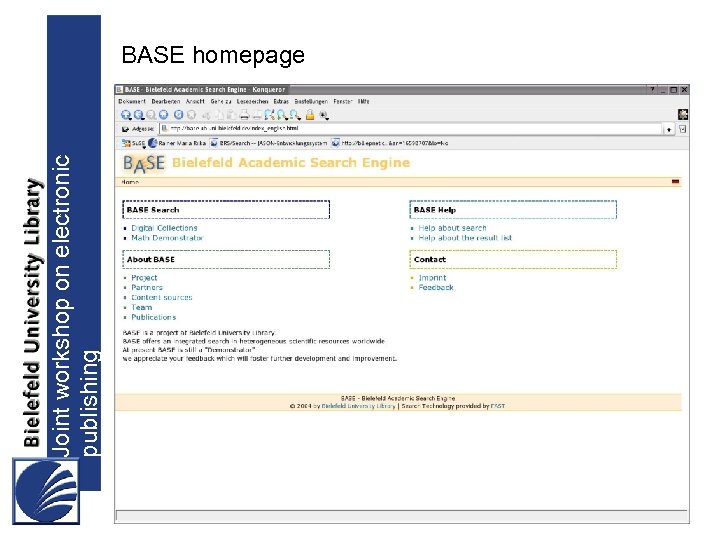Open the Hilfe menu
The width and height of the screenshot is (720, 540).
364,101
